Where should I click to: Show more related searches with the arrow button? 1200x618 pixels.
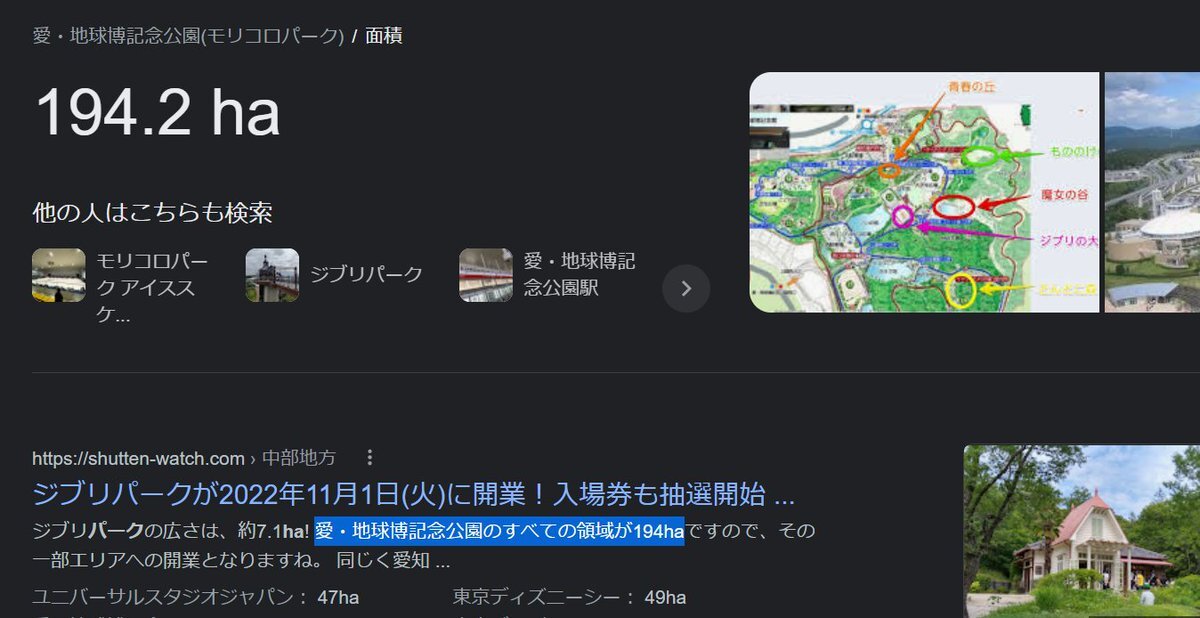coord(686,288)
